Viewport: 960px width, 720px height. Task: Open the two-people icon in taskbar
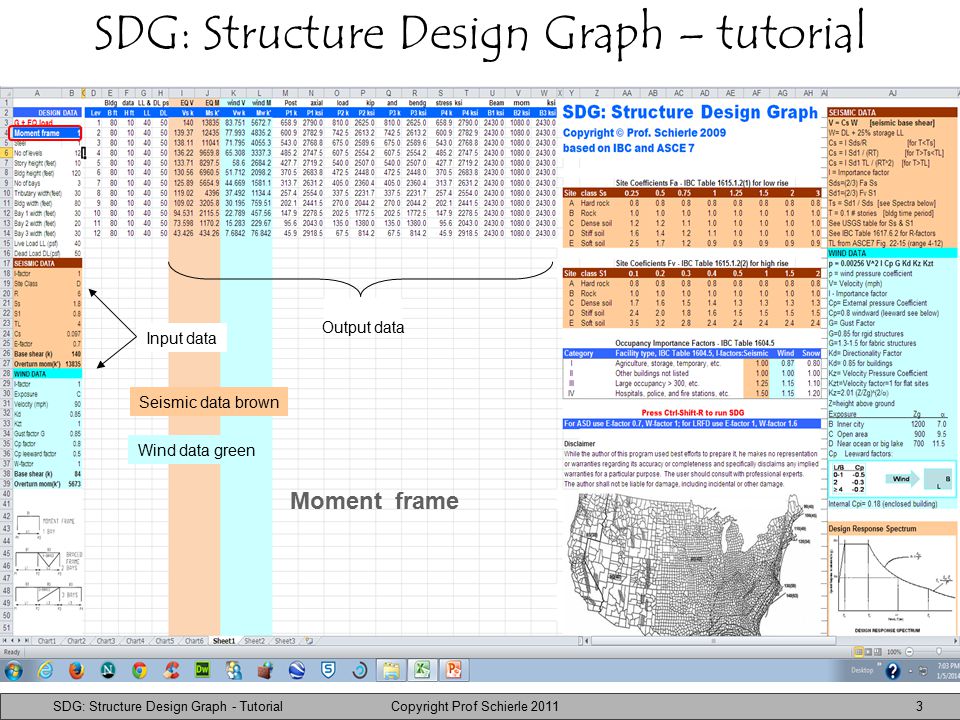[x=234, y=671]
